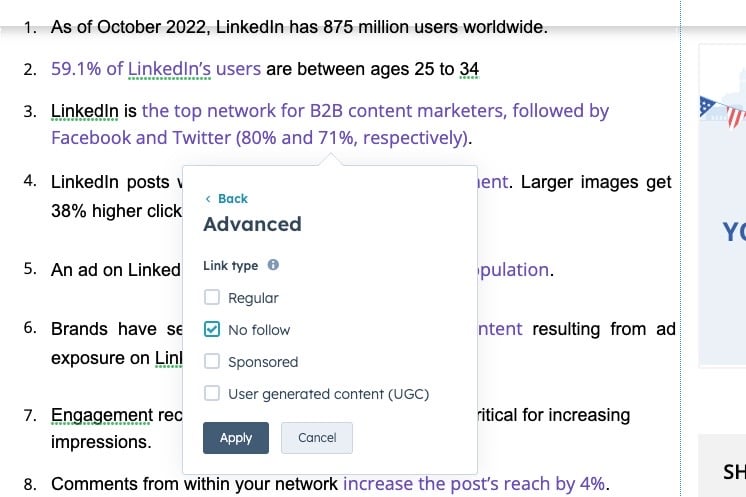Click the No follow label

[x=259, y=330]
